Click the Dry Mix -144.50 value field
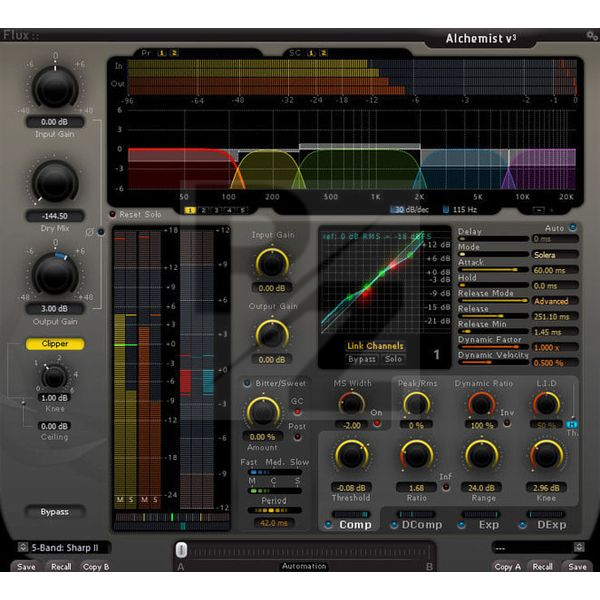 pos(55,216)
